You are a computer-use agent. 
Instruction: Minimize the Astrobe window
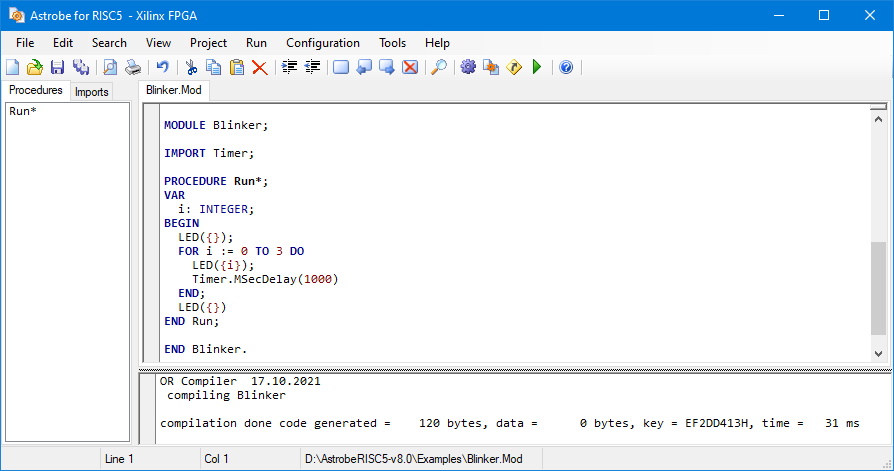pyautogui.click(x=779, y=15)
